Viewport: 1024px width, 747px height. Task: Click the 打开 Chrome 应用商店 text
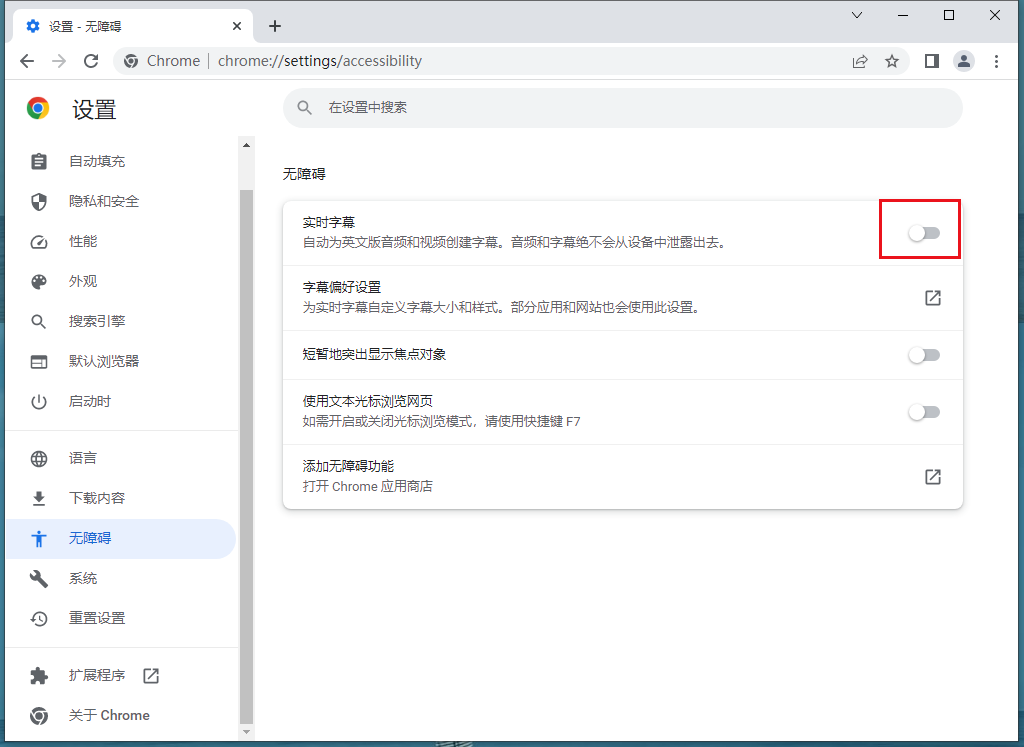[368, 486]
